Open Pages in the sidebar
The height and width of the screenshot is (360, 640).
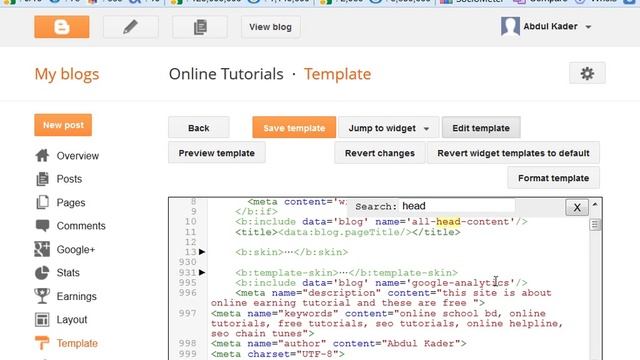click(x=71, y=202)
